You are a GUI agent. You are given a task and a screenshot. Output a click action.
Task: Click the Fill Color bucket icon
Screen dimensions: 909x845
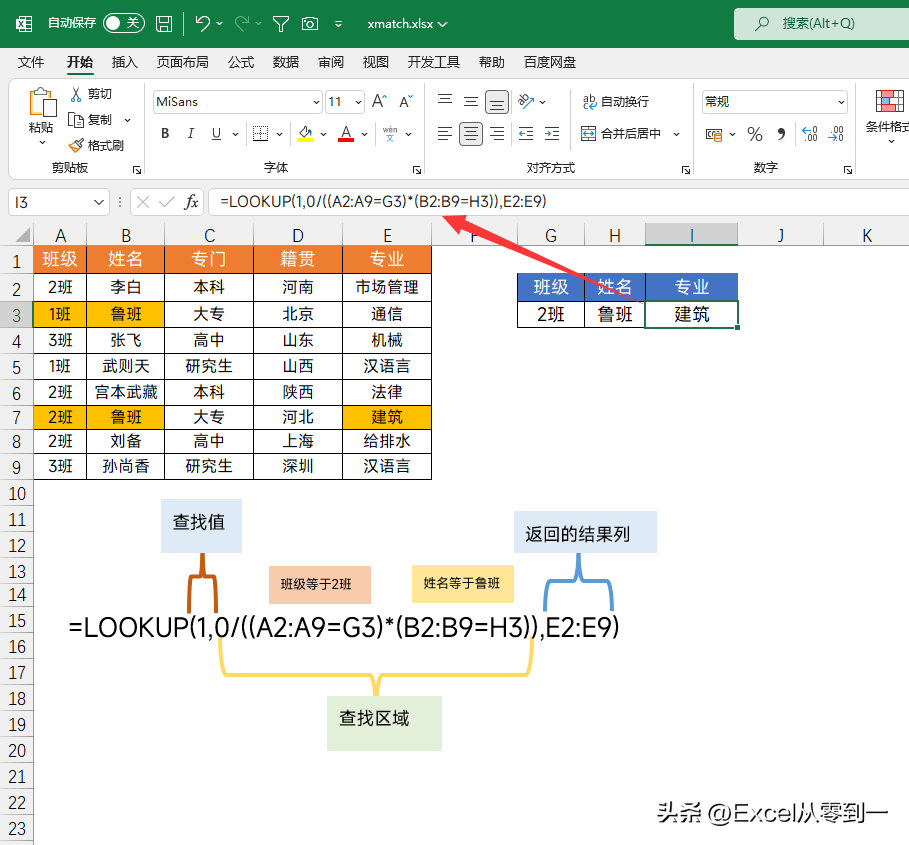305,134
